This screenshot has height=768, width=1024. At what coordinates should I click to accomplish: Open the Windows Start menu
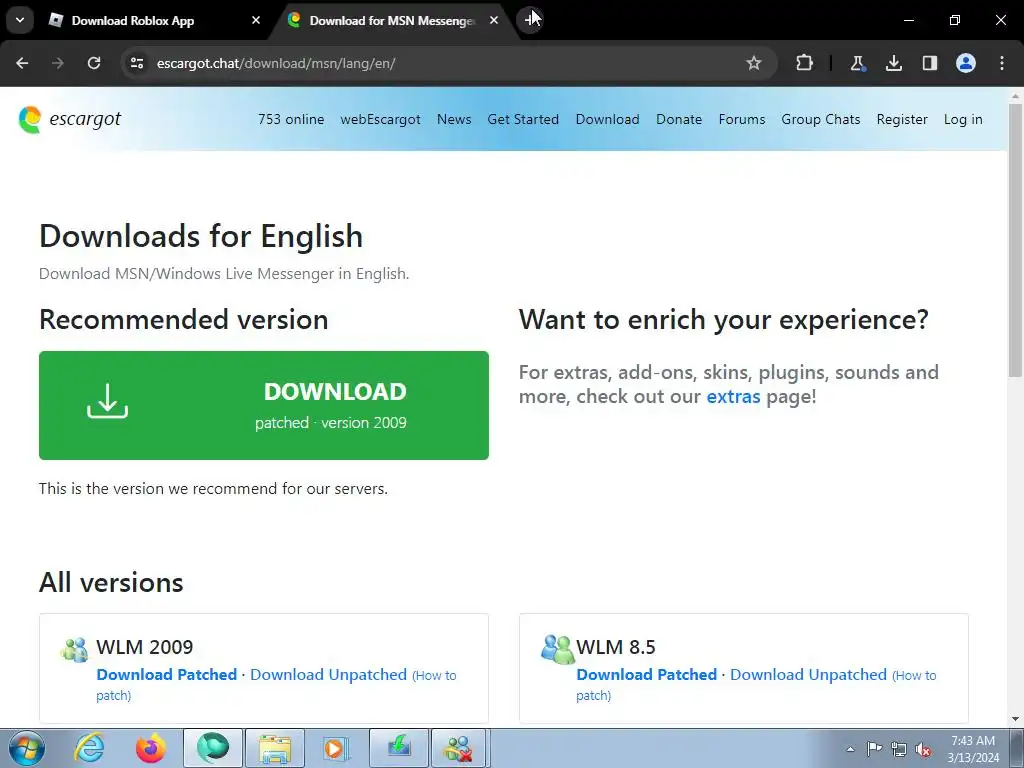coord(26,748)
